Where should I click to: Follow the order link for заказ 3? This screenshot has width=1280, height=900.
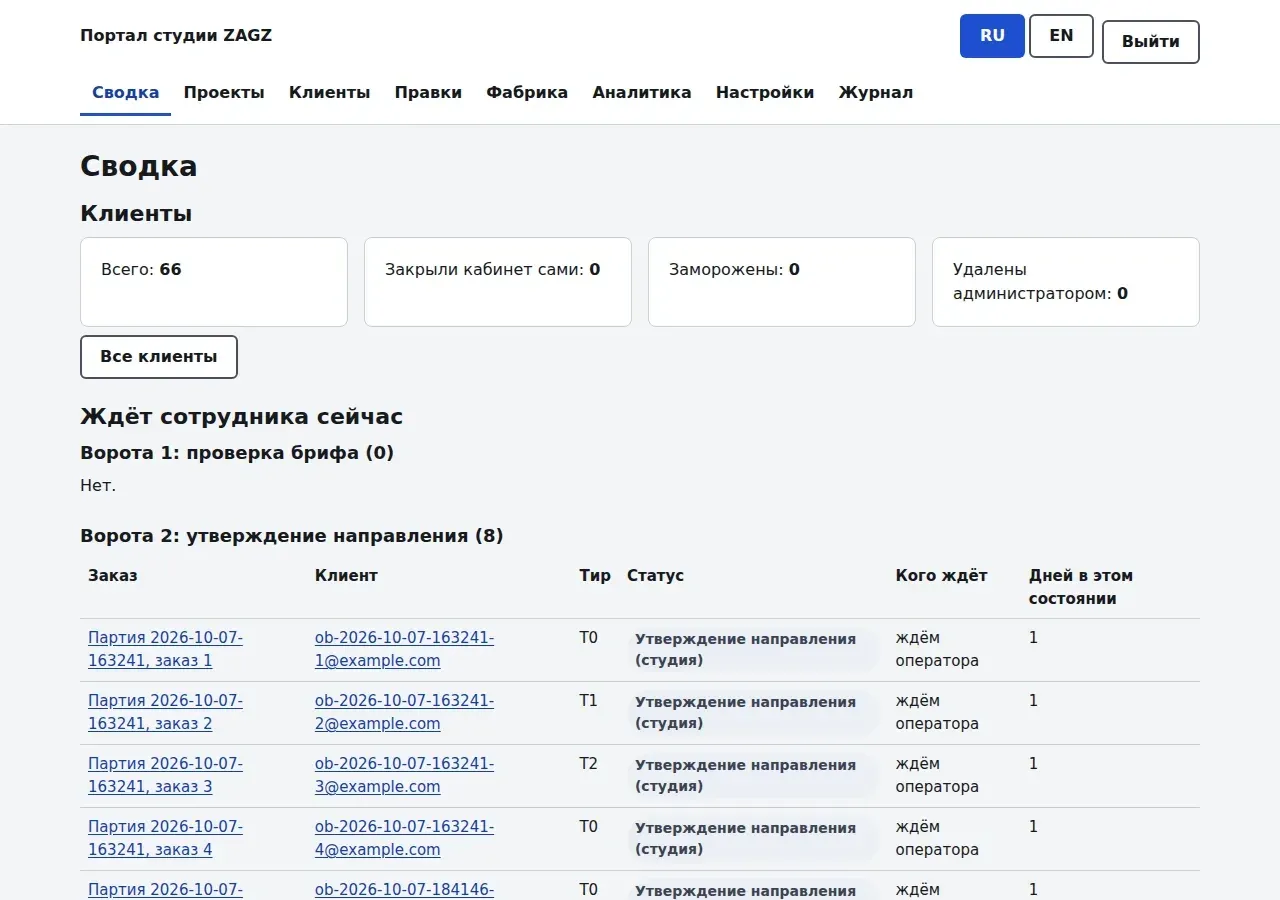[x=165, y=775]
